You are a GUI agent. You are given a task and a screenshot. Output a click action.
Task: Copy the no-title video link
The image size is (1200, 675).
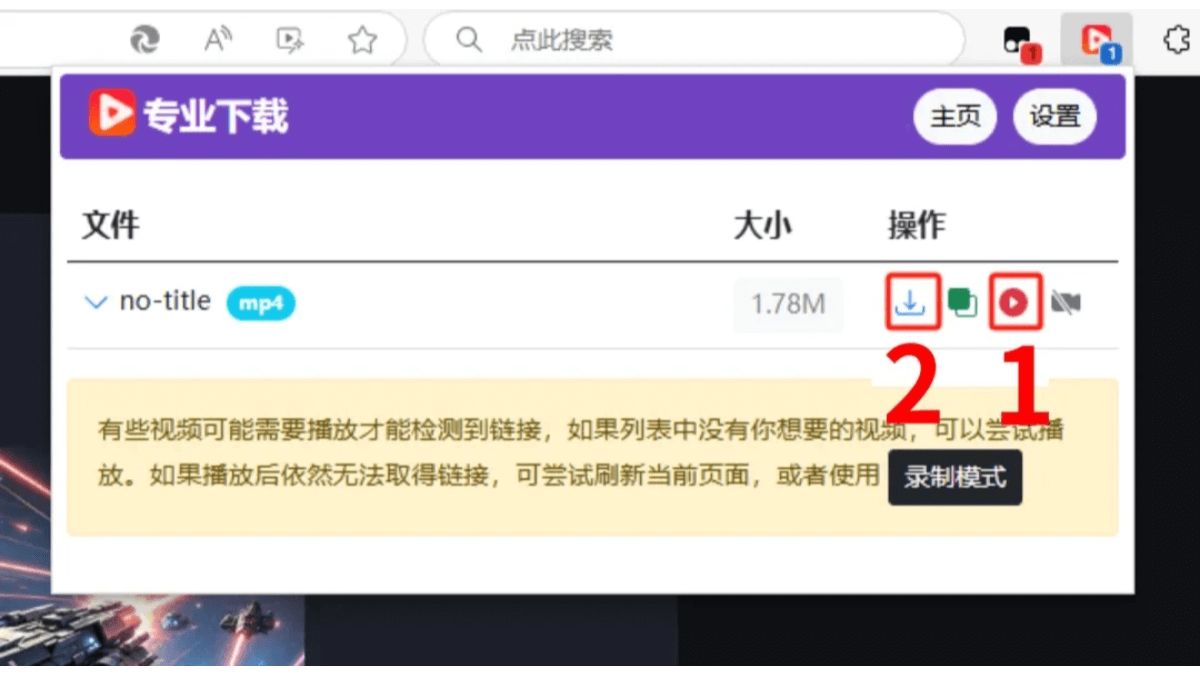pyautogui.click(x=963, y=302)
